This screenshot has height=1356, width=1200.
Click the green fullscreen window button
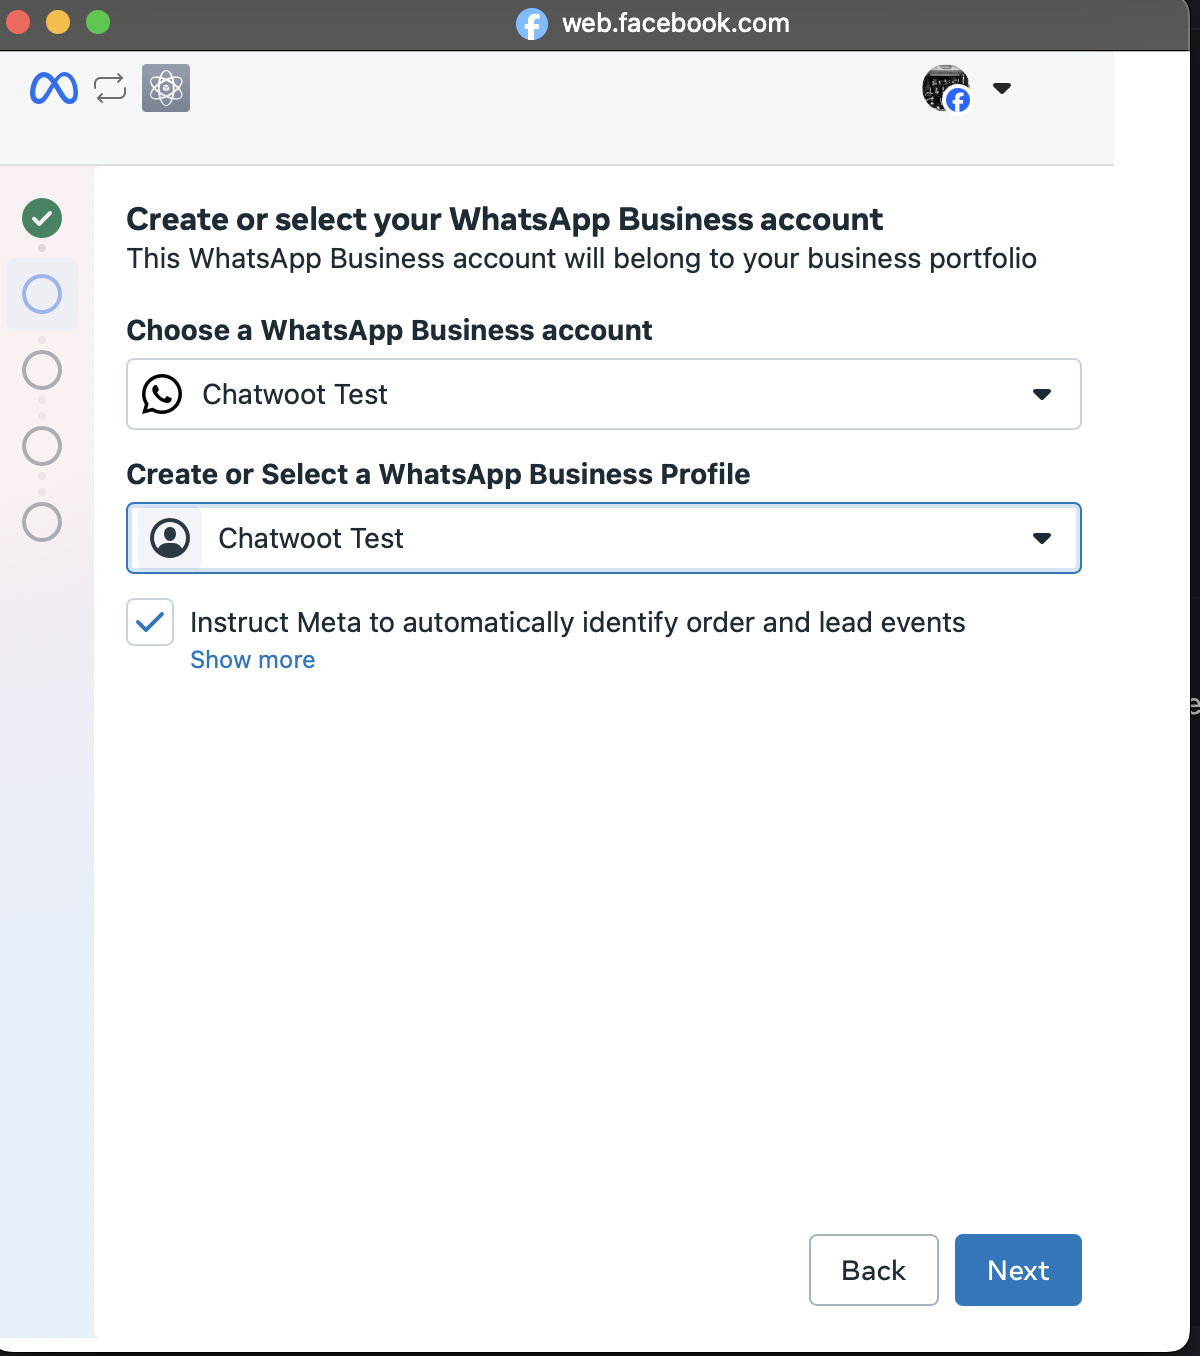pyautogui.click(x=98, y=22)
